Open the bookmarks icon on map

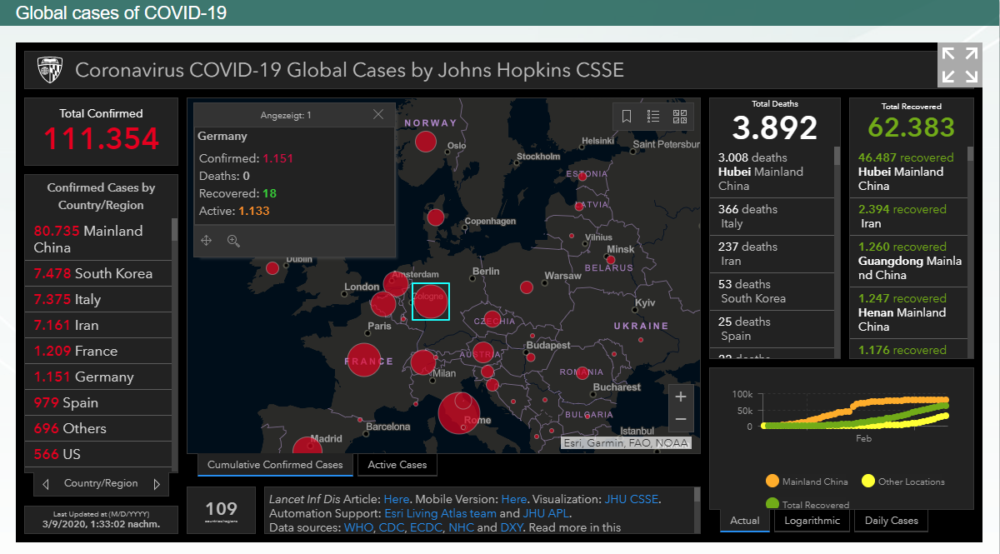click(x=626, y=116)
